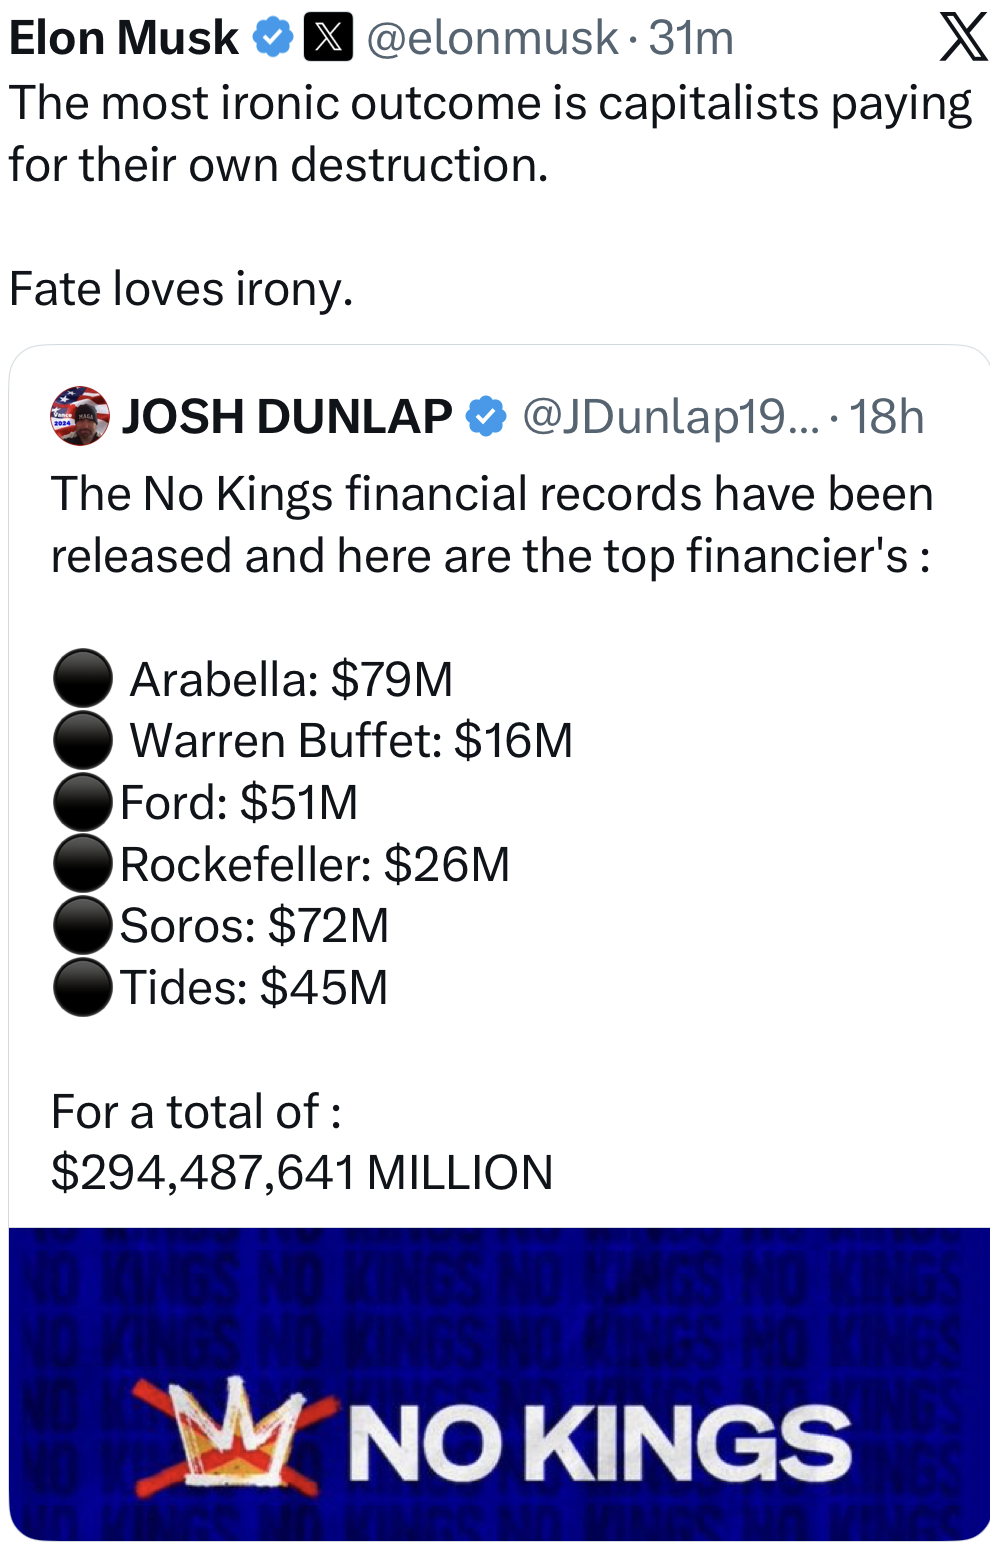Click Josh Dunlap's blue verified checkmark
Viewport: 990px width, 1544px height.
pos(486,416)
